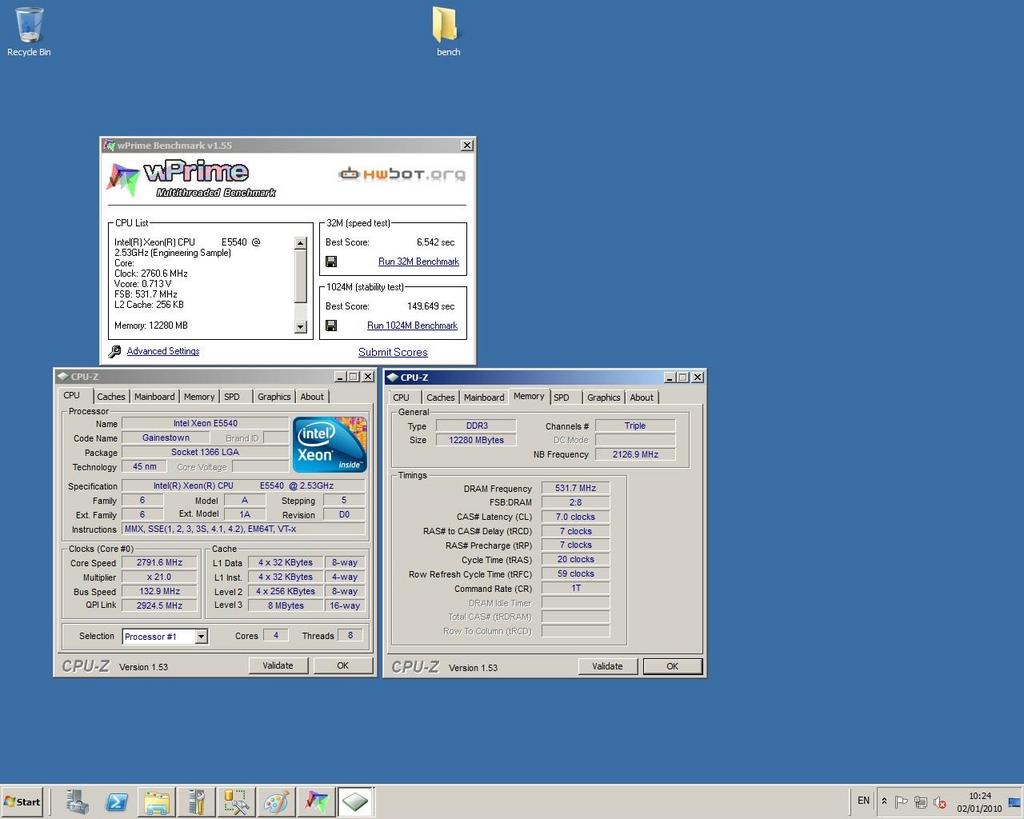Close the wPrime Benchmark window
The image size is (1024, 819).
coord(467,145)
